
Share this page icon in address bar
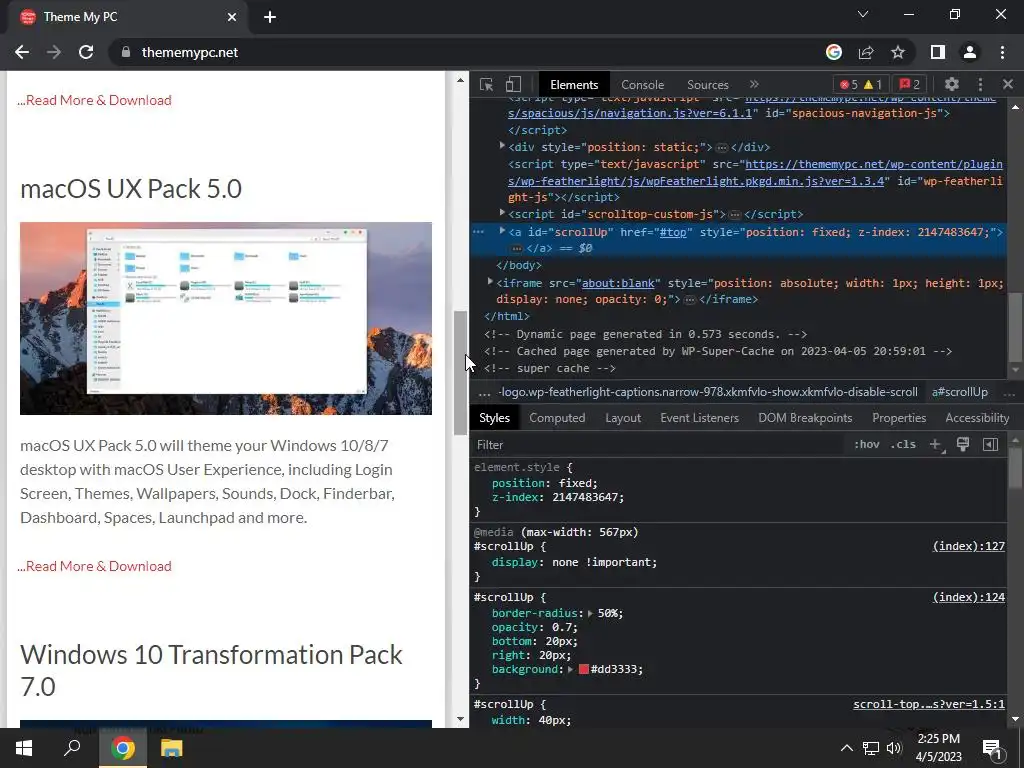pyautogui.click(x=866, y=52)
